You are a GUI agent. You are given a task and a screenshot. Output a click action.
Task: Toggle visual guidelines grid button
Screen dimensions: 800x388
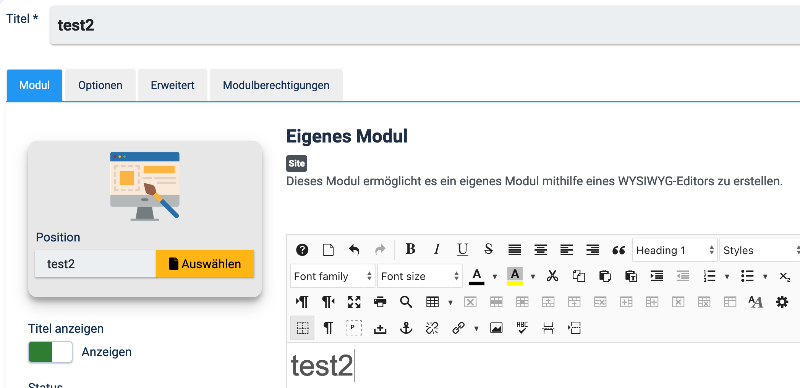pyautogui.click(x=303, y=328)
